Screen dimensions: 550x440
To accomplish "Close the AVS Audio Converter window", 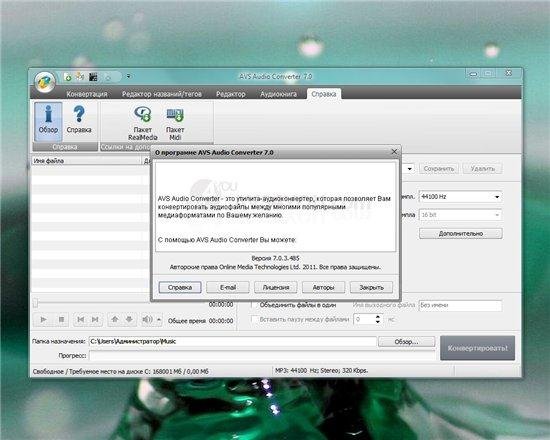I will 508,73.
